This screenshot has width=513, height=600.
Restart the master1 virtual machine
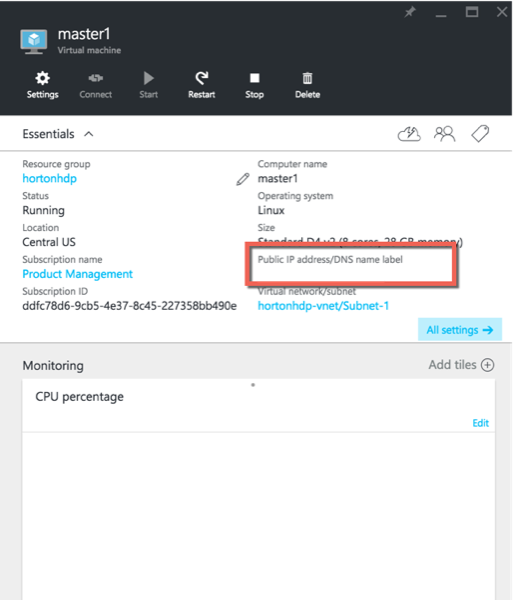[x=202, y=85]
